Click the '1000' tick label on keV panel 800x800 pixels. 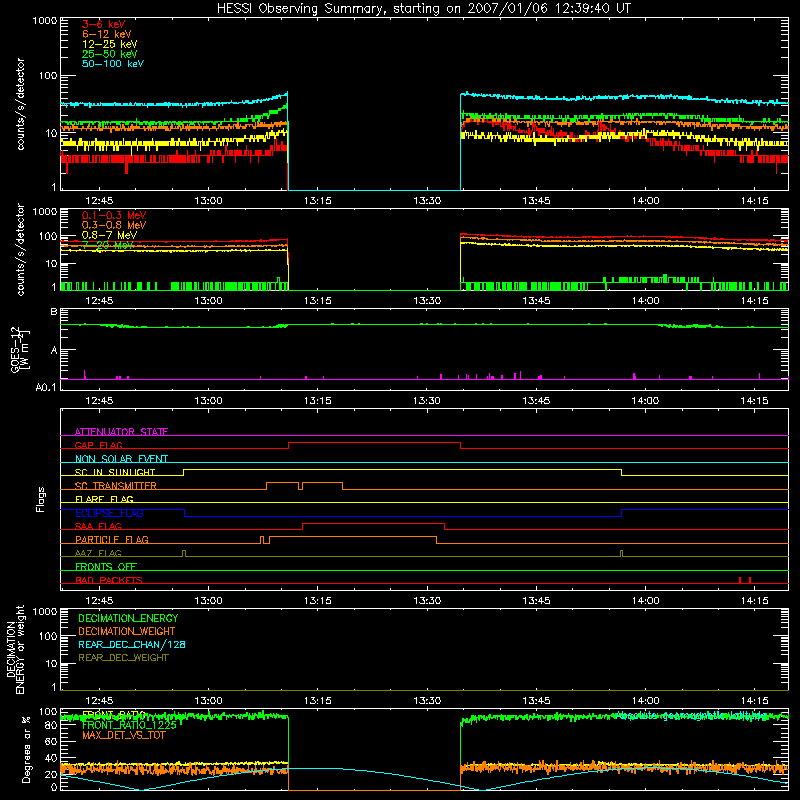45,21
